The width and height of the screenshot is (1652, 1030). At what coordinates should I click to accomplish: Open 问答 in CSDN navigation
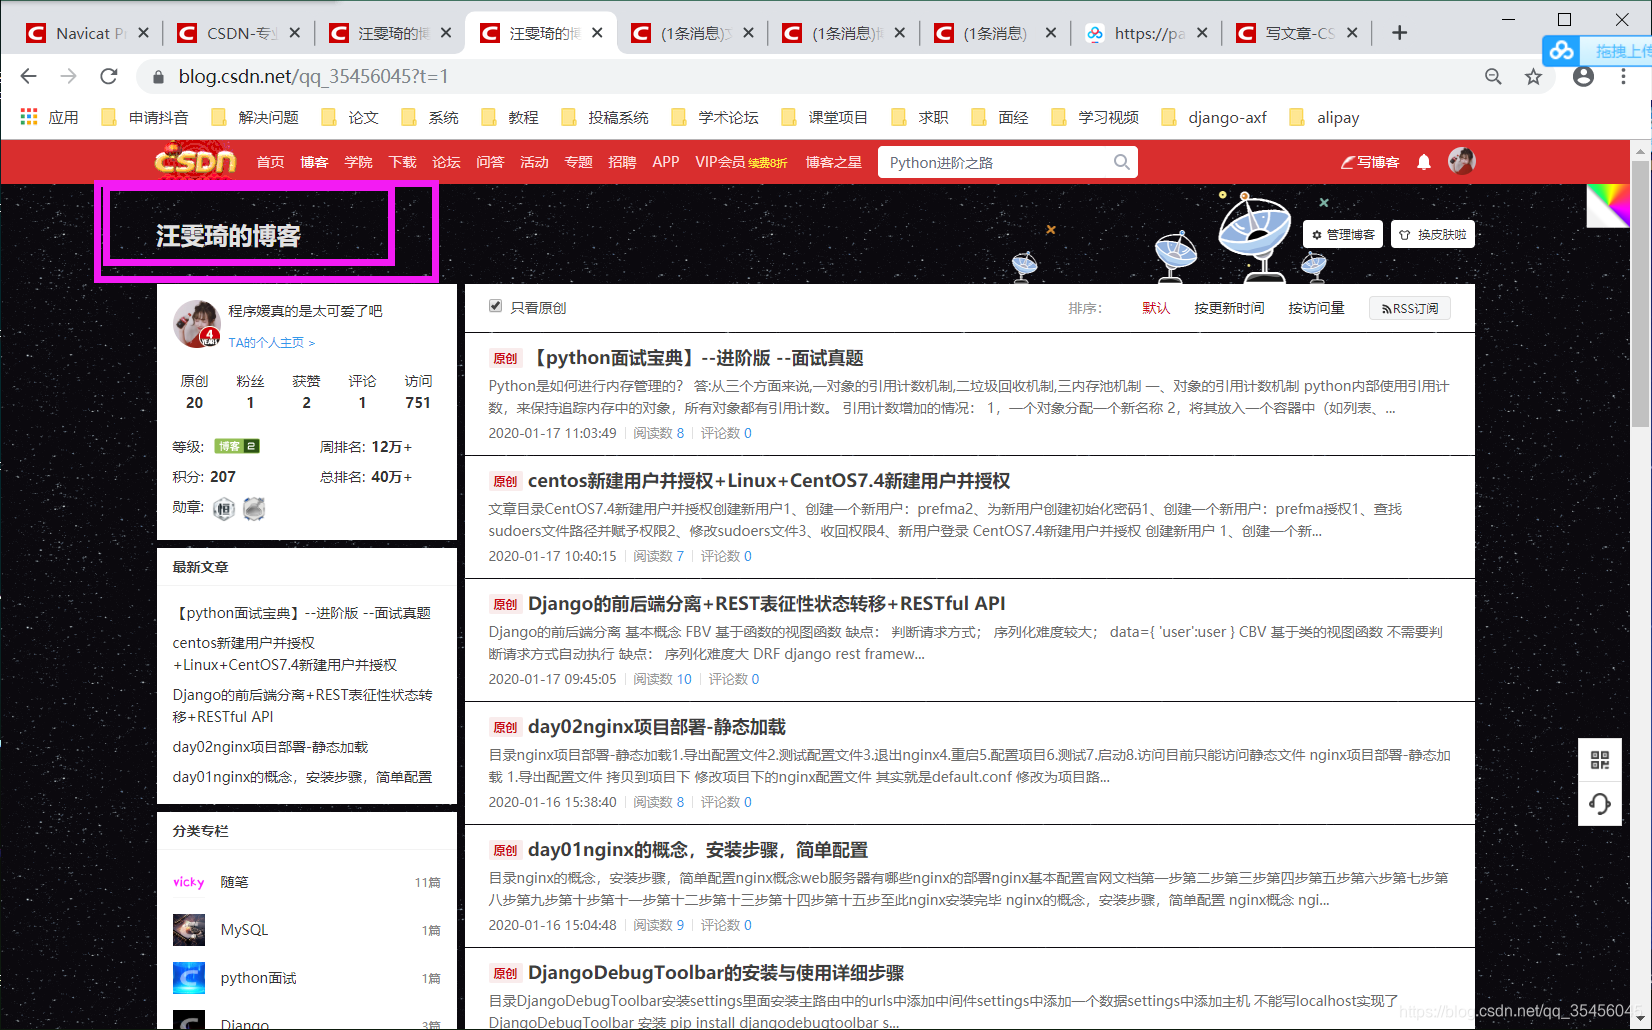[490, 162]
